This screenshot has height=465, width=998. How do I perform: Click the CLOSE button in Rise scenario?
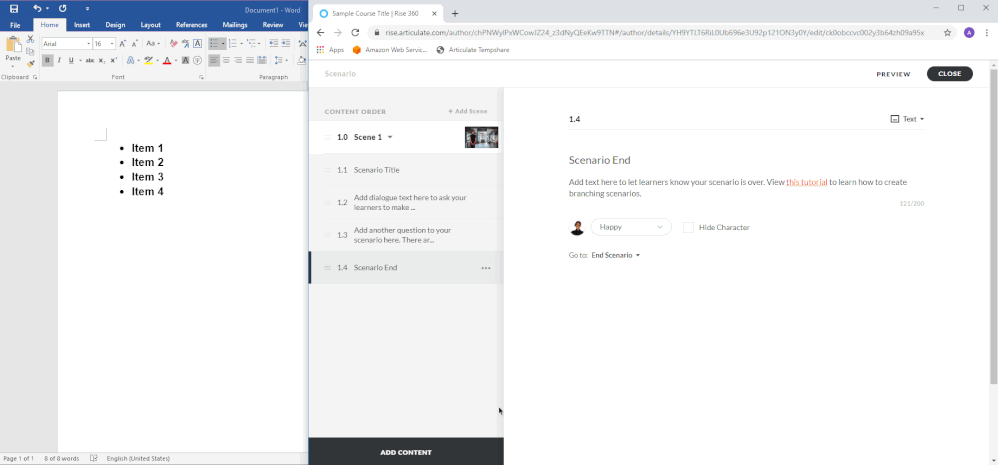tap(950, 74)
